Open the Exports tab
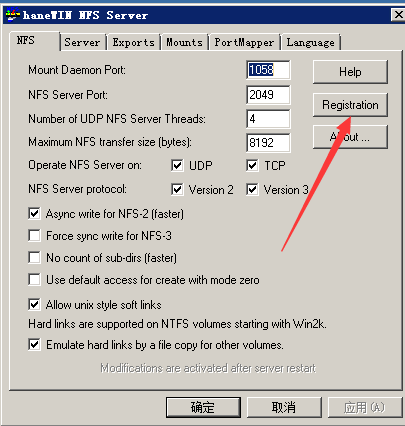Image resolution: width=405 pixels, height=426 pixels. (x=133, y=42)
